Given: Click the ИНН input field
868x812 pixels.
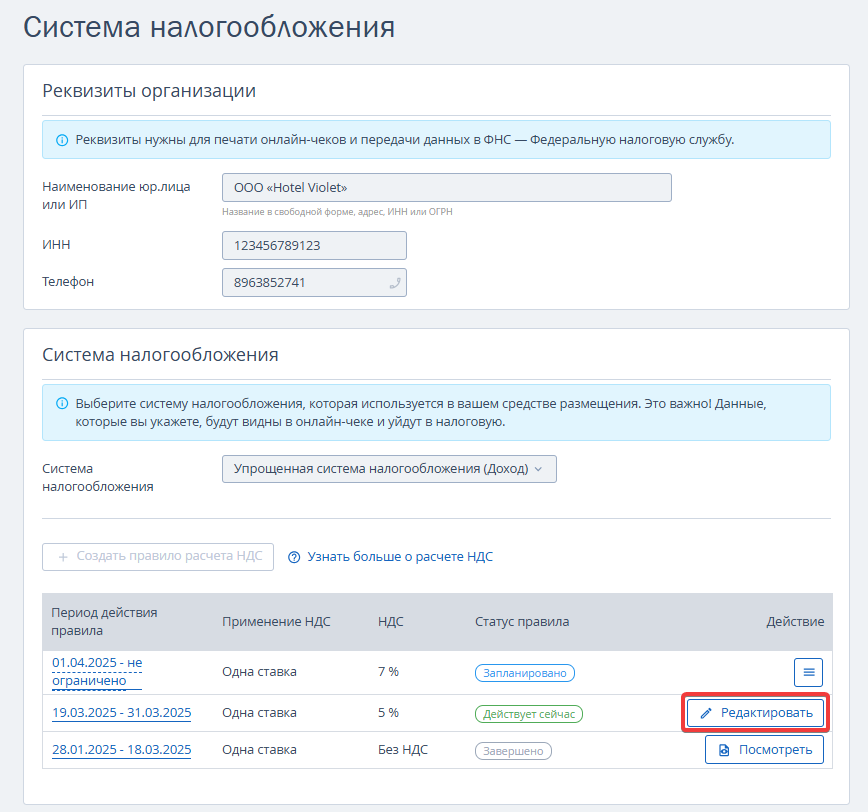Looking at the screenshot, I should (x=314, y=246).
